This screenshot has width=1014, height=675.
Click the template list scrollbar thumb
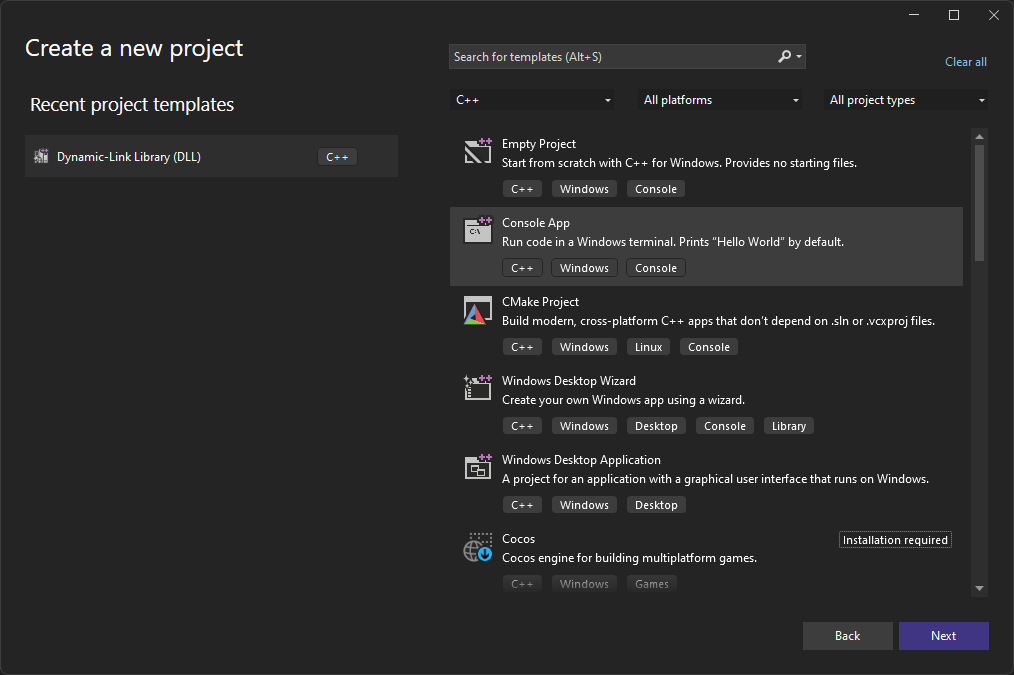(x=979, y=202)
